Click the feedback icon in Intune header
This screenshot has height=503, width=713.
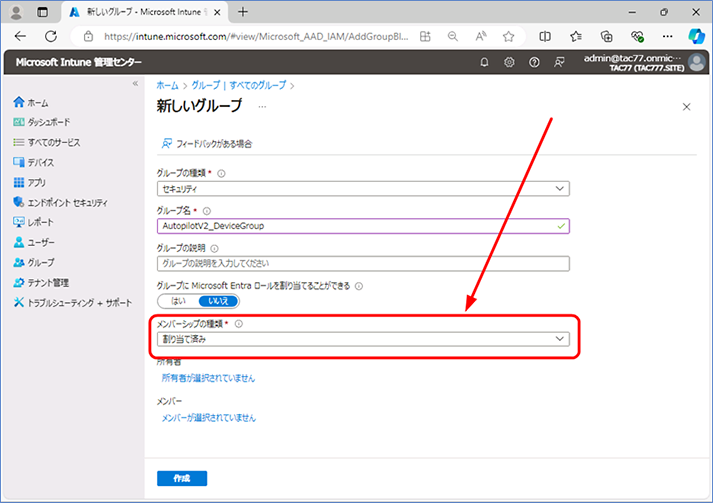[559, 62]
